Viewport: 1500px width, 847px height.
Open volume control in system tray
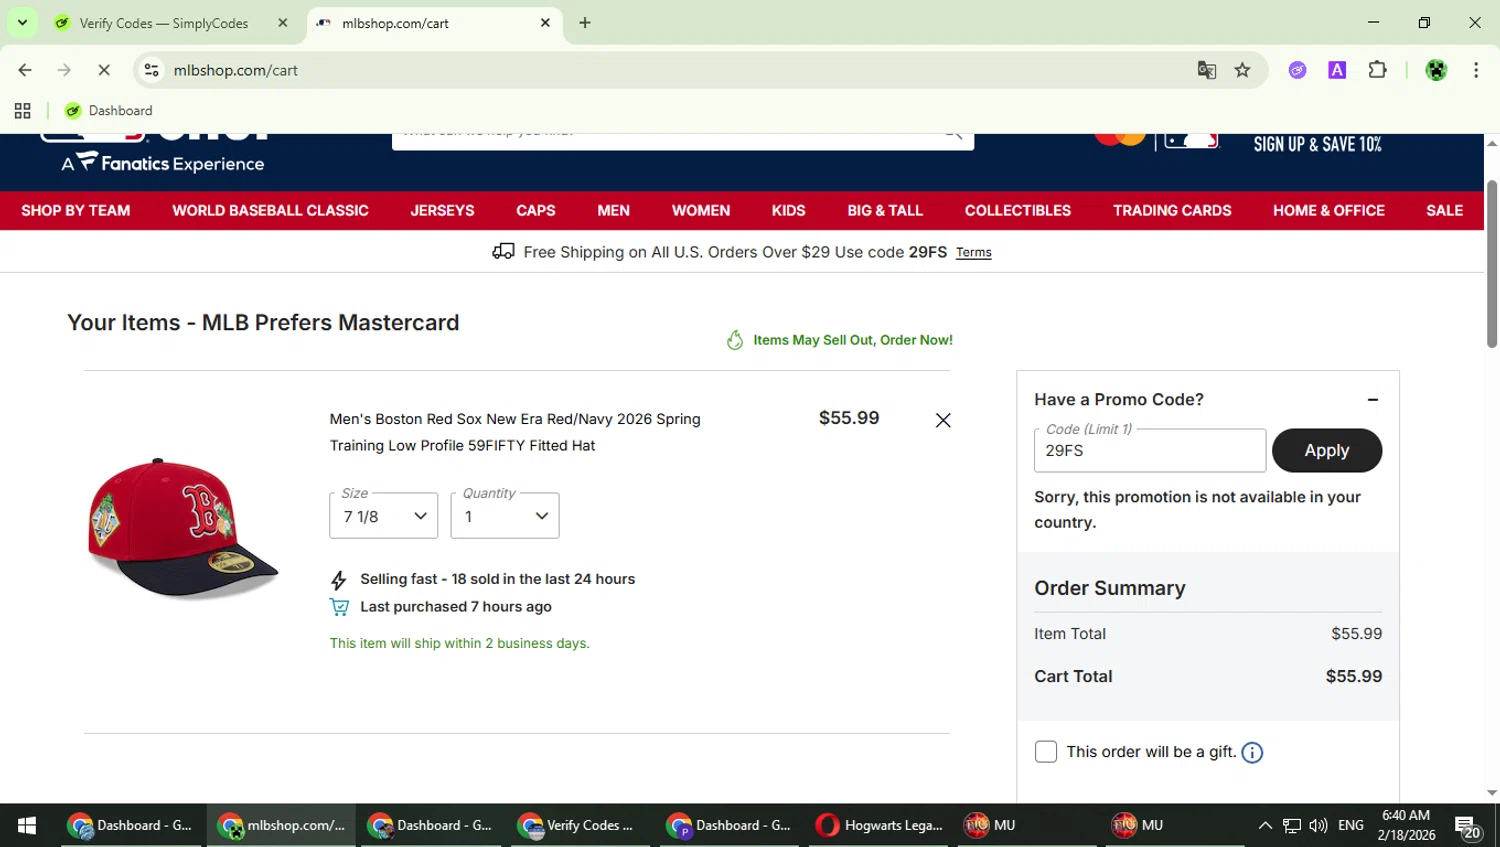coord(1318,826)
